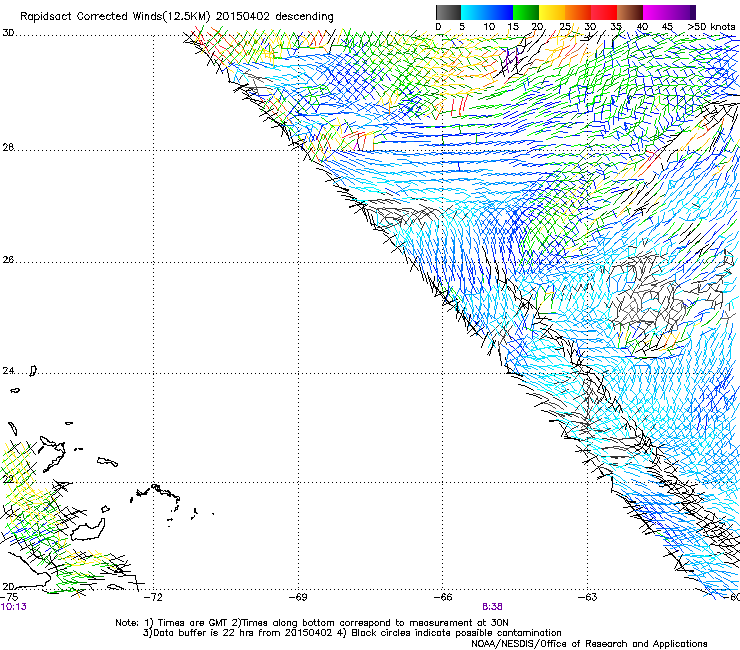Click the dark purple 45-50 knots legend swatch
The image size is (740, 650).
(682, 12)
